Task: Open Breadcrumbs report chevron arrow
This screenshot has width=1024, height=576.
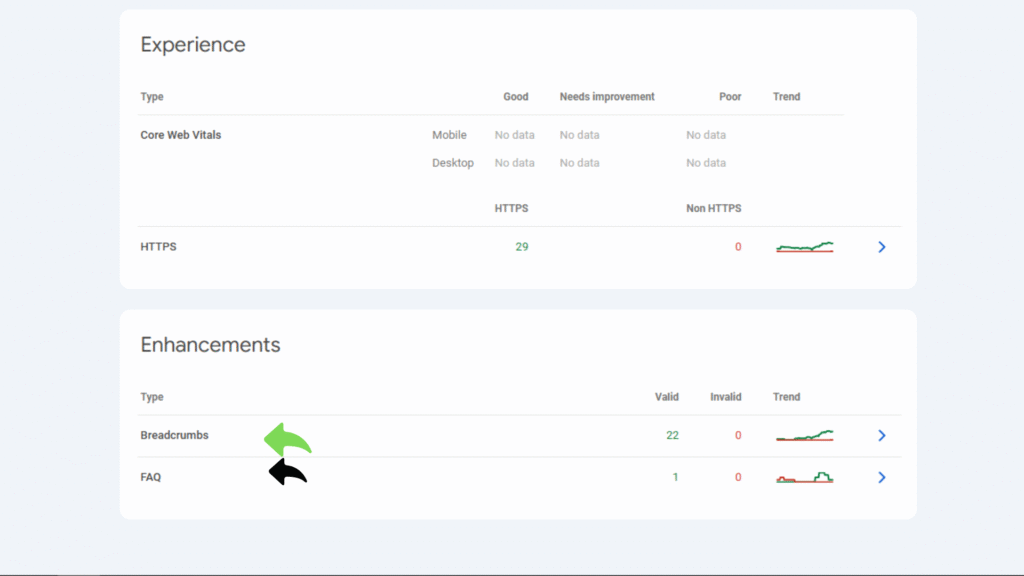Action: click(882, 436)
